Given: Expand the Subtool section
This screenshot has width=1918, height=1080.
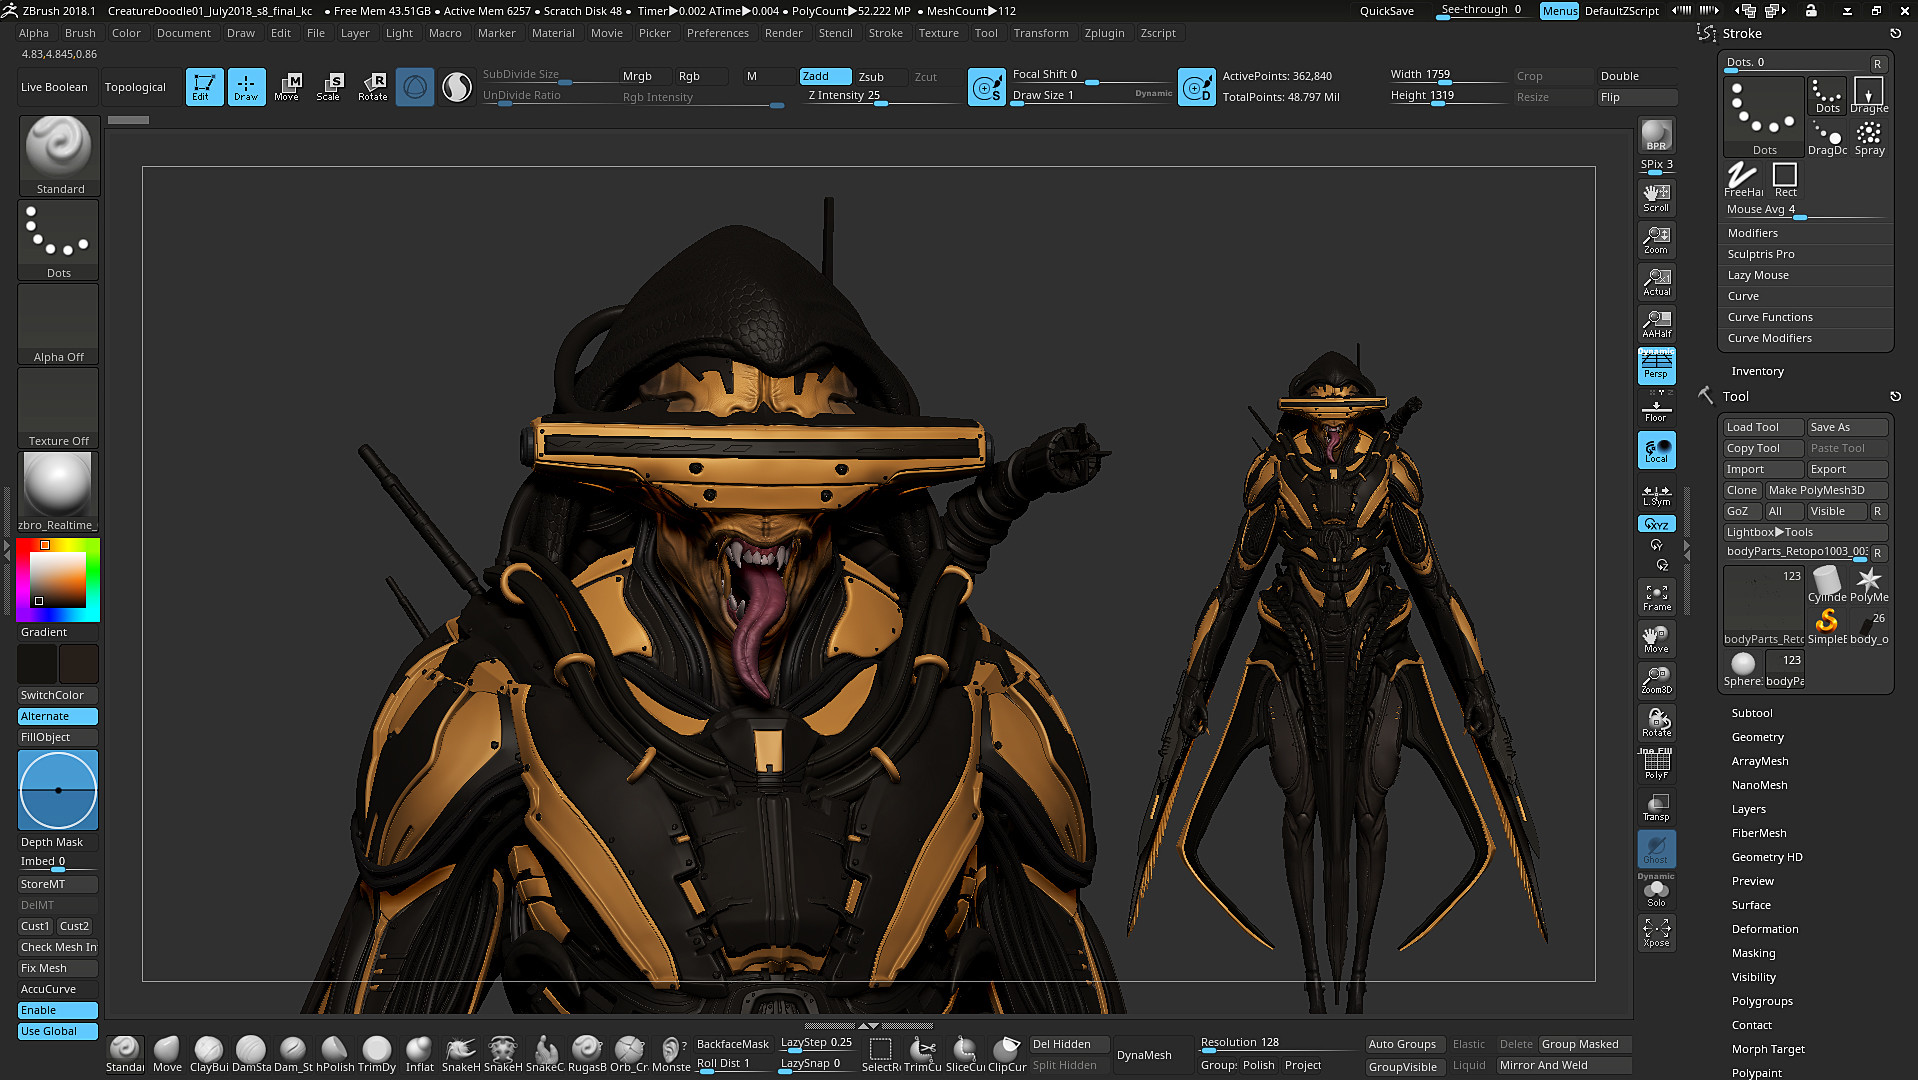Looking at the screenshot, I should tap(1751, 713).
